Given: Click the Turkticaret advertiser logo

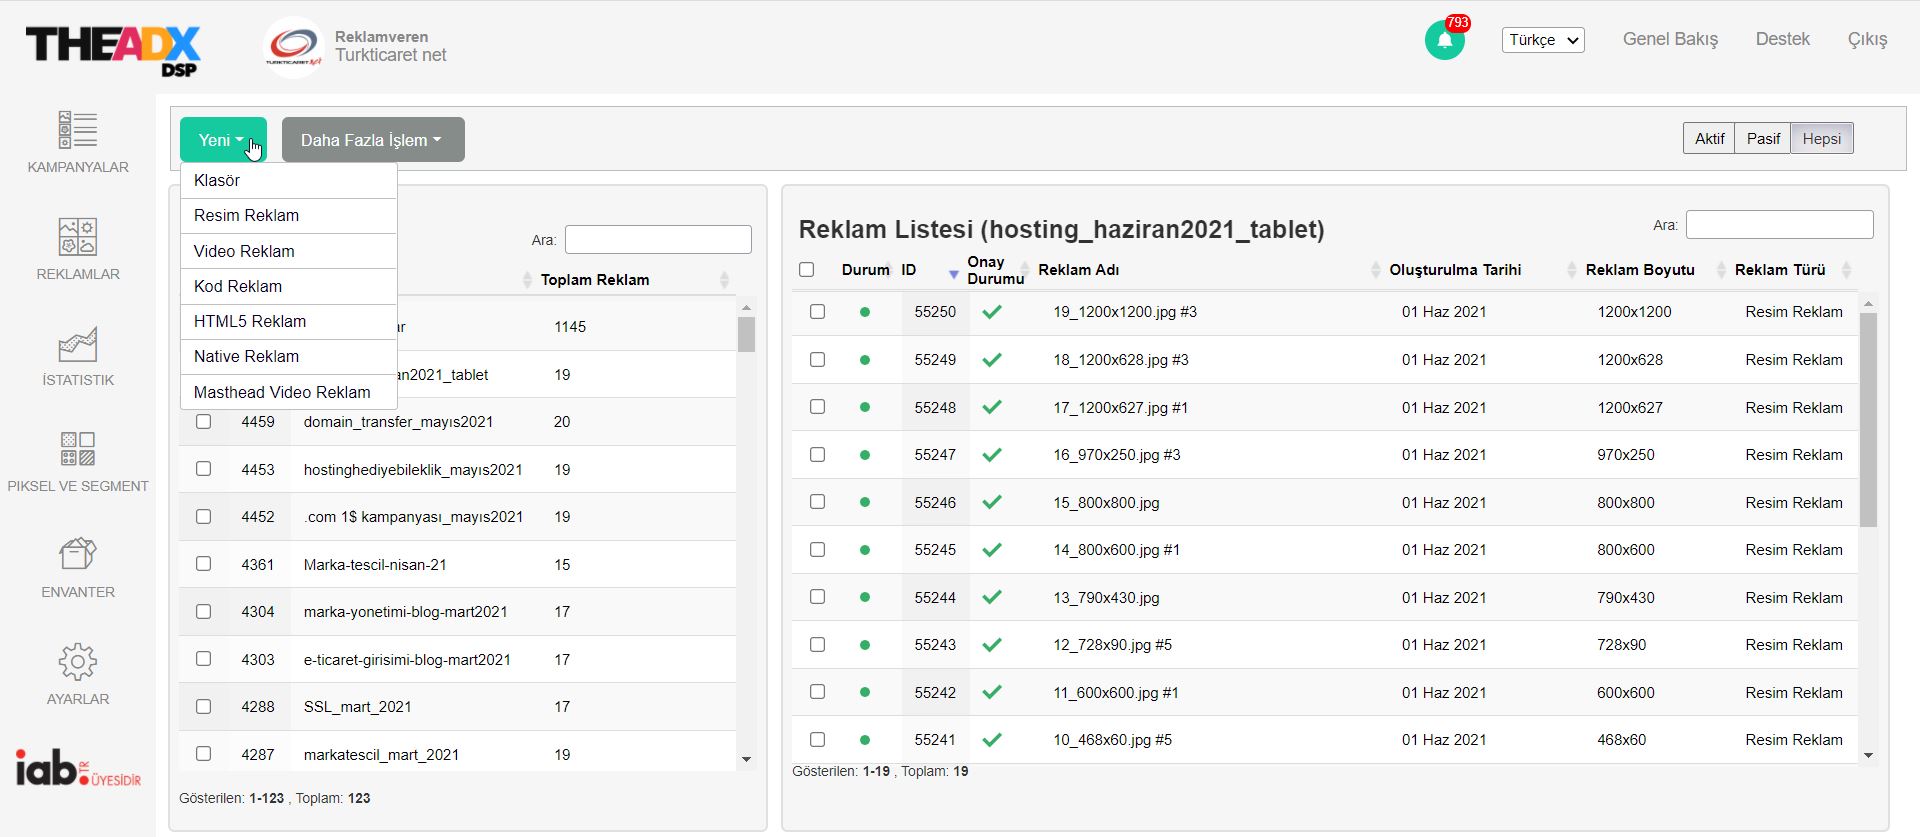Looking at the screenshot, I should click(293, 47).
